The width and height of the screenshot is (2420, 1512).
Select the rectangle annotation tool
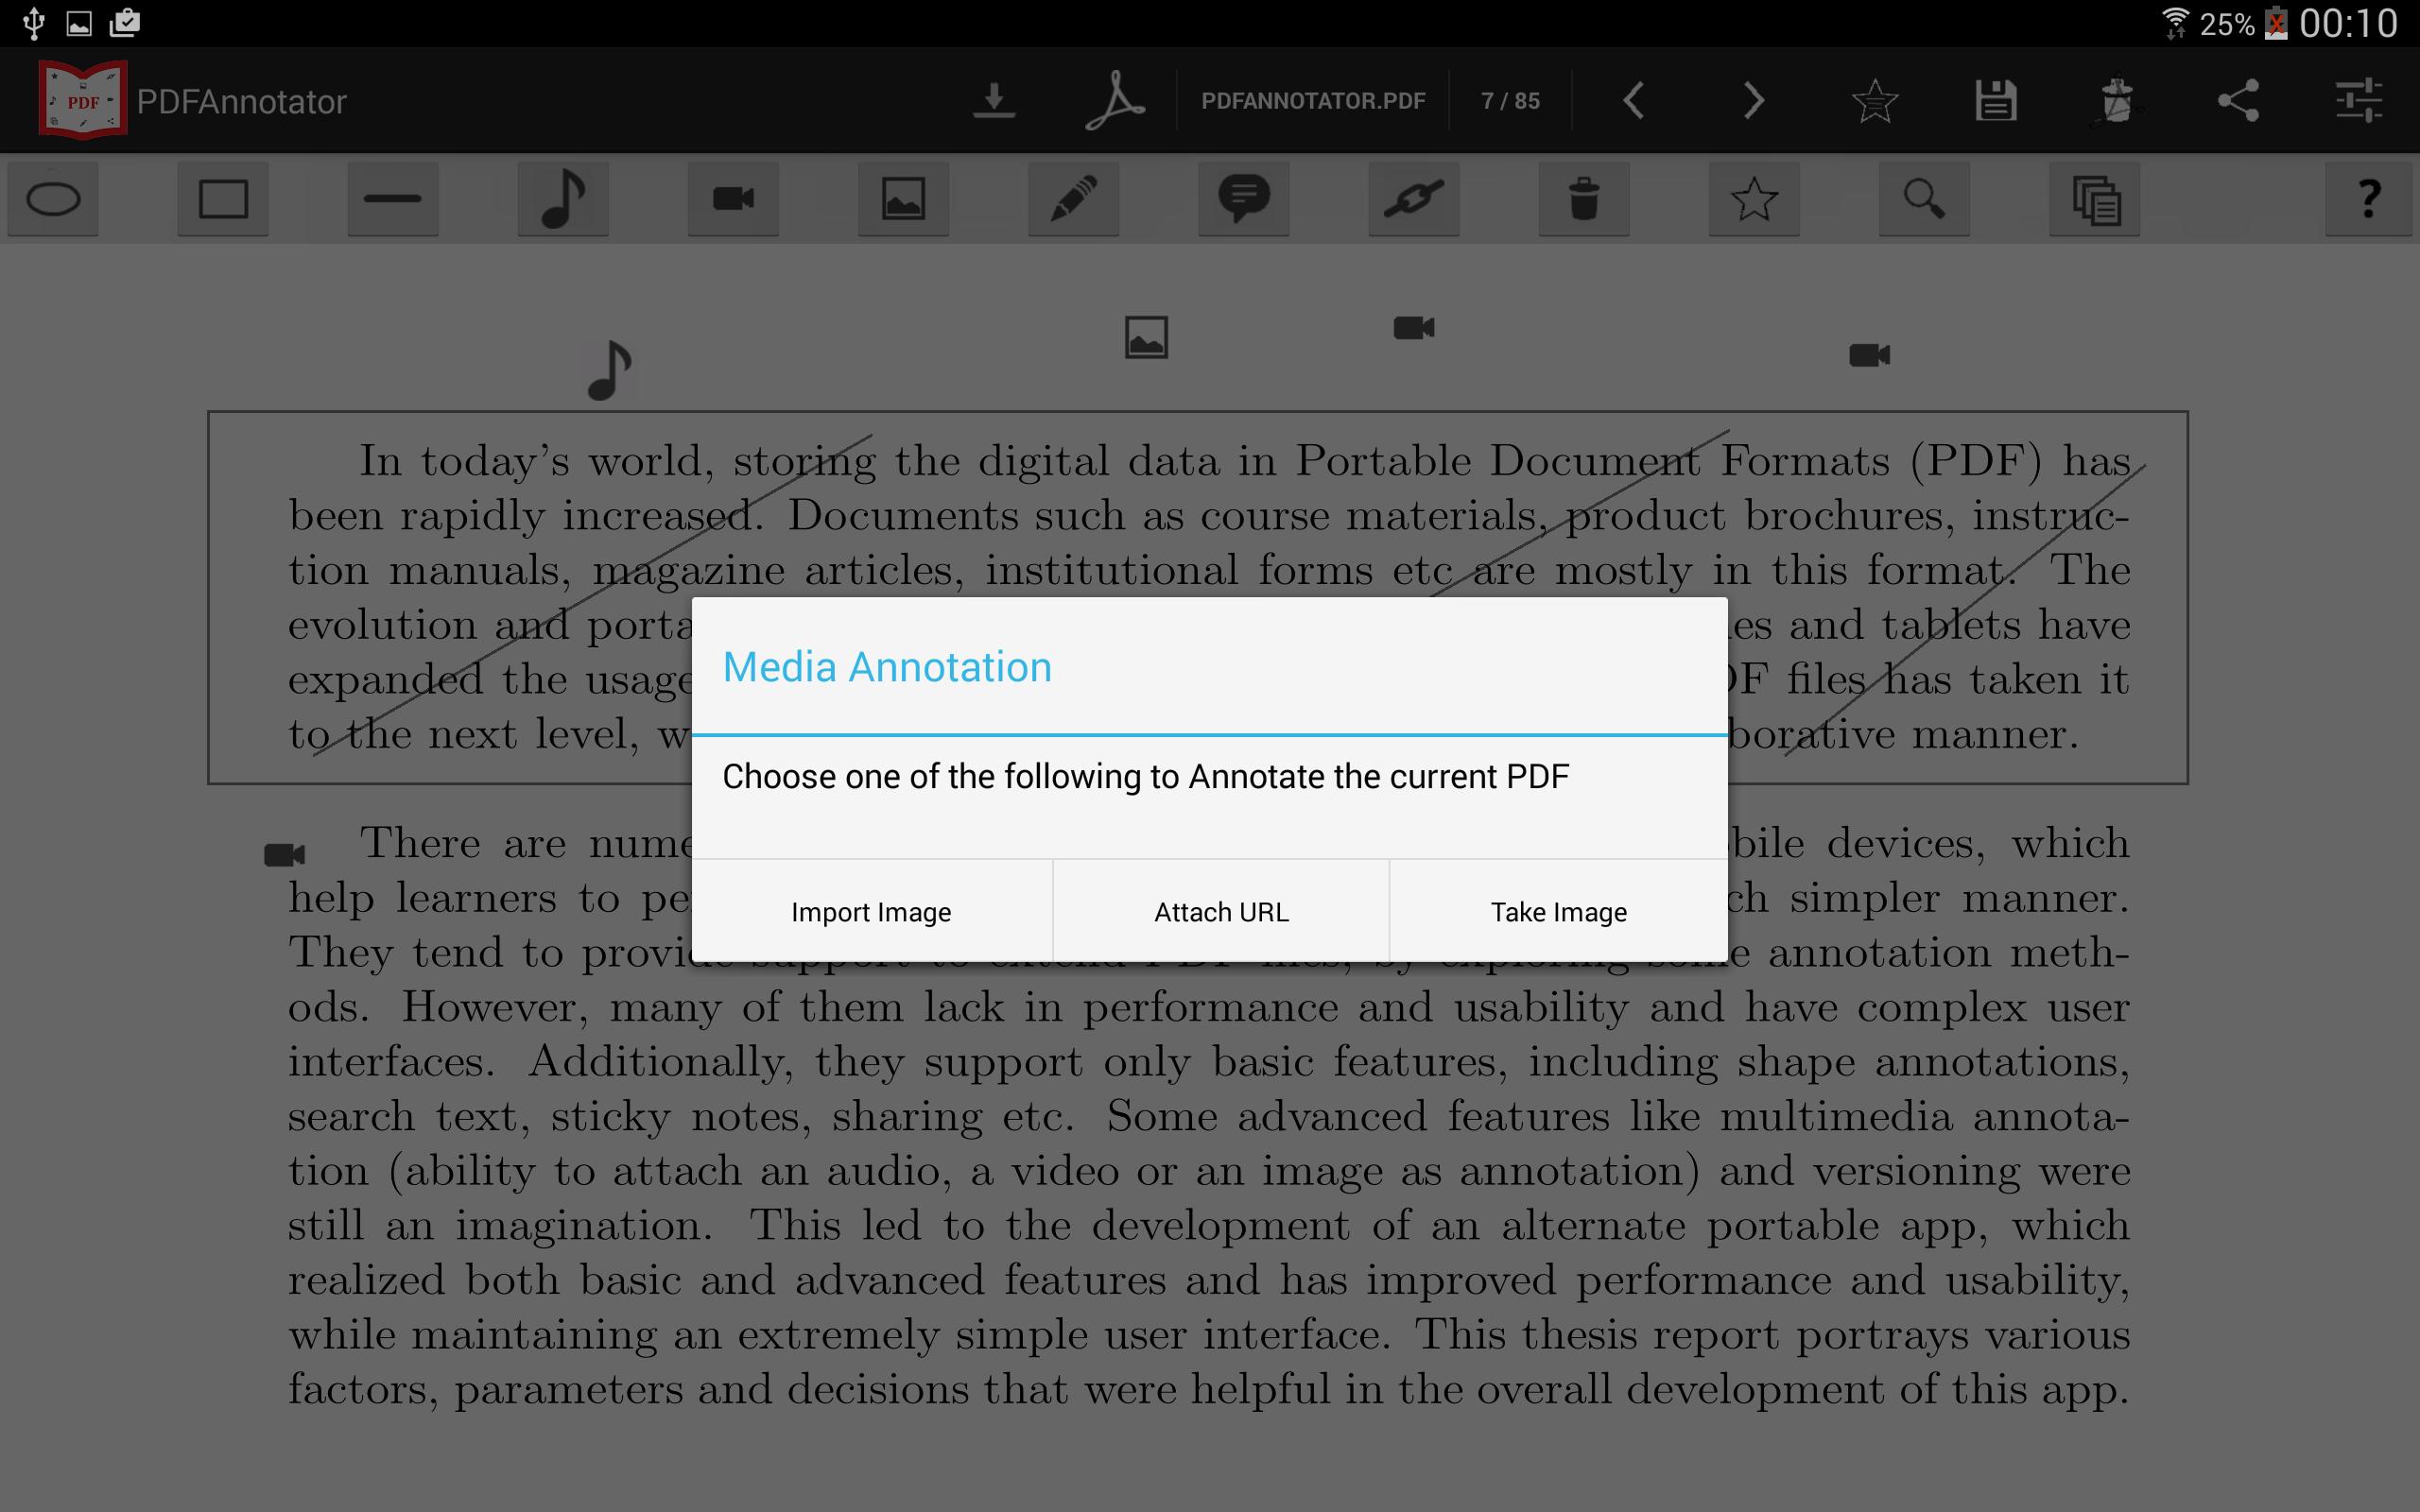click(223, 199)
